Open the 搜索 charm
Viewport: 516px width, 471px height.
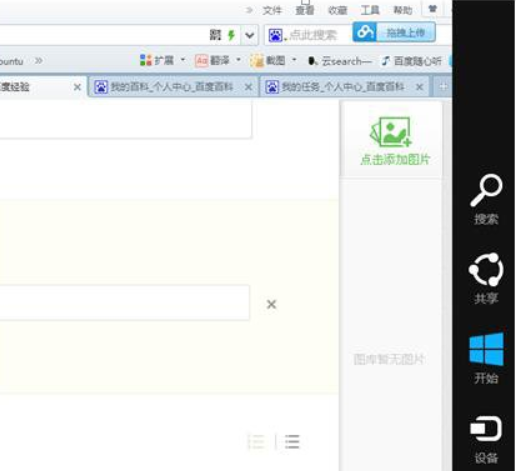(x=486, y=199)
